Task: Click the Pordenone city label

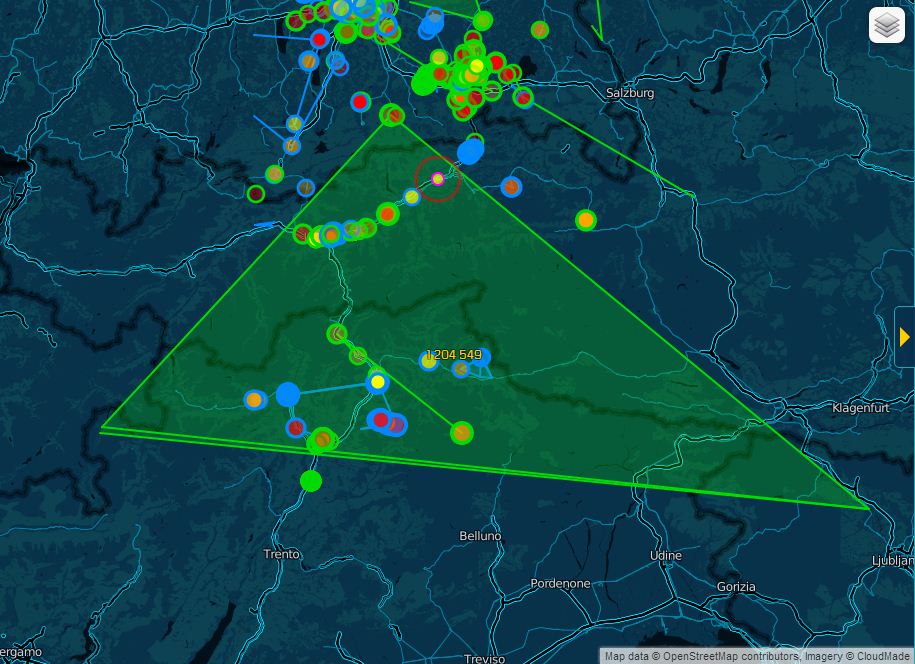Action: click(x=560, y=583)
